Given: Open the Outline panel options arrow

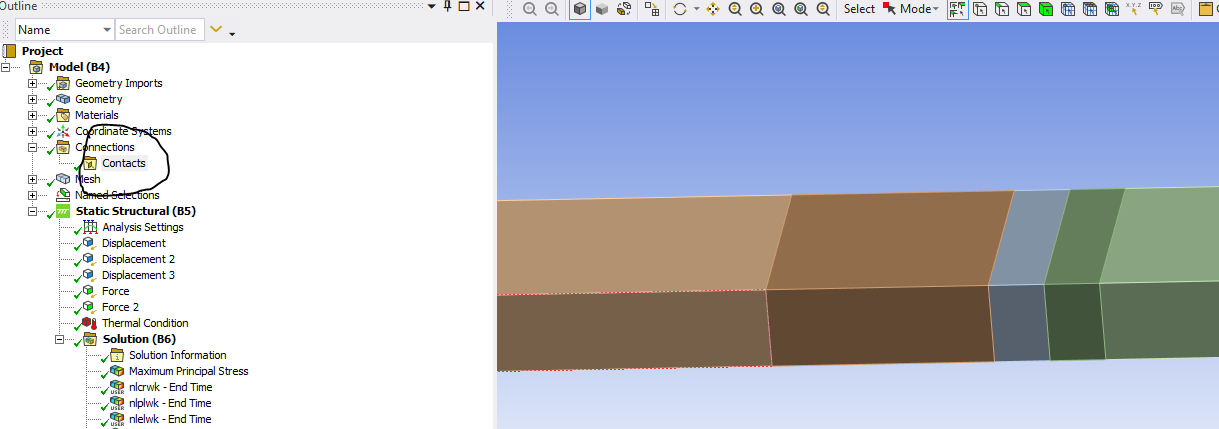Looking at the screenshot, I should (432, 6).
